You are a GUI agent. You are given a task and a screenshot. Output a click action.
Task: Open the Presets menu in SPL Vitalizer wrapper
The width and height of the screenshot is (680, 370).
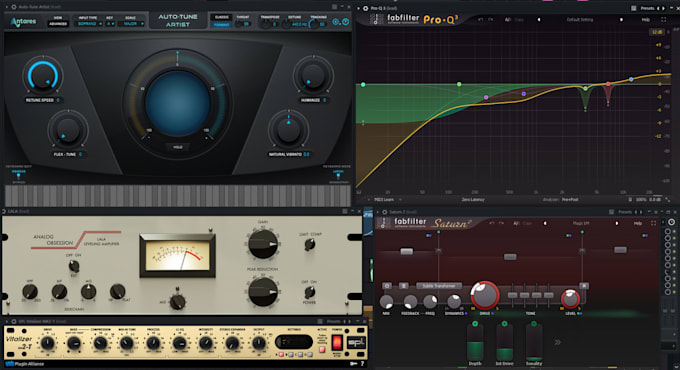tap(333, 322)
